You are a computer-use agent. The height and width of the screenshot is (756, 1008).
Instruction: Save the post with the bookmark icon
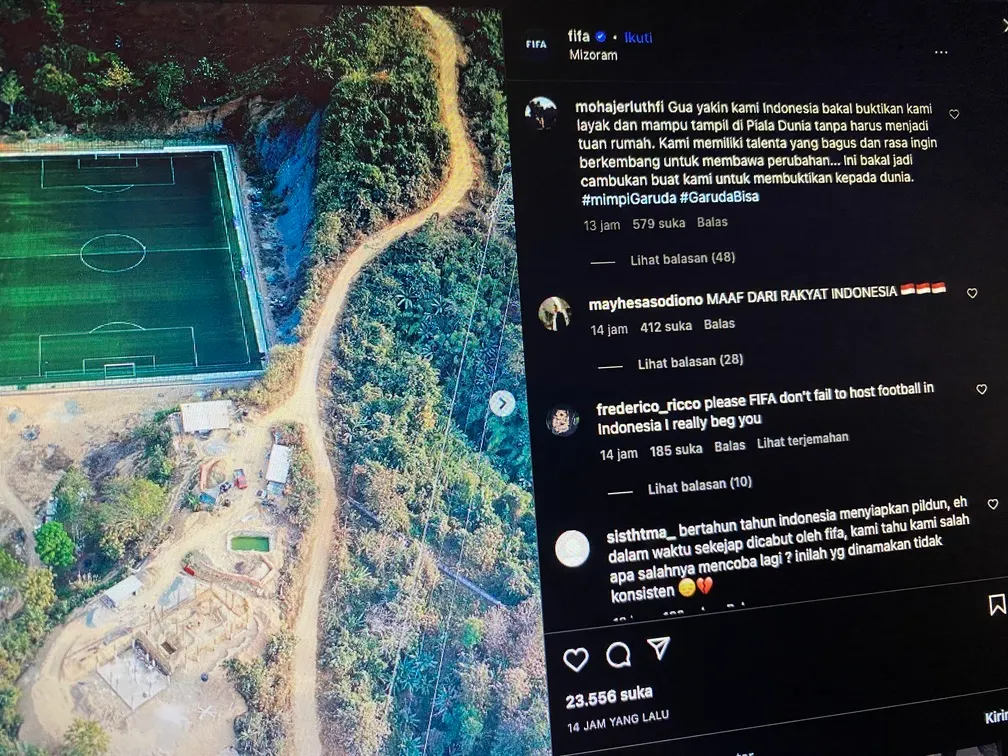(997, 605)
